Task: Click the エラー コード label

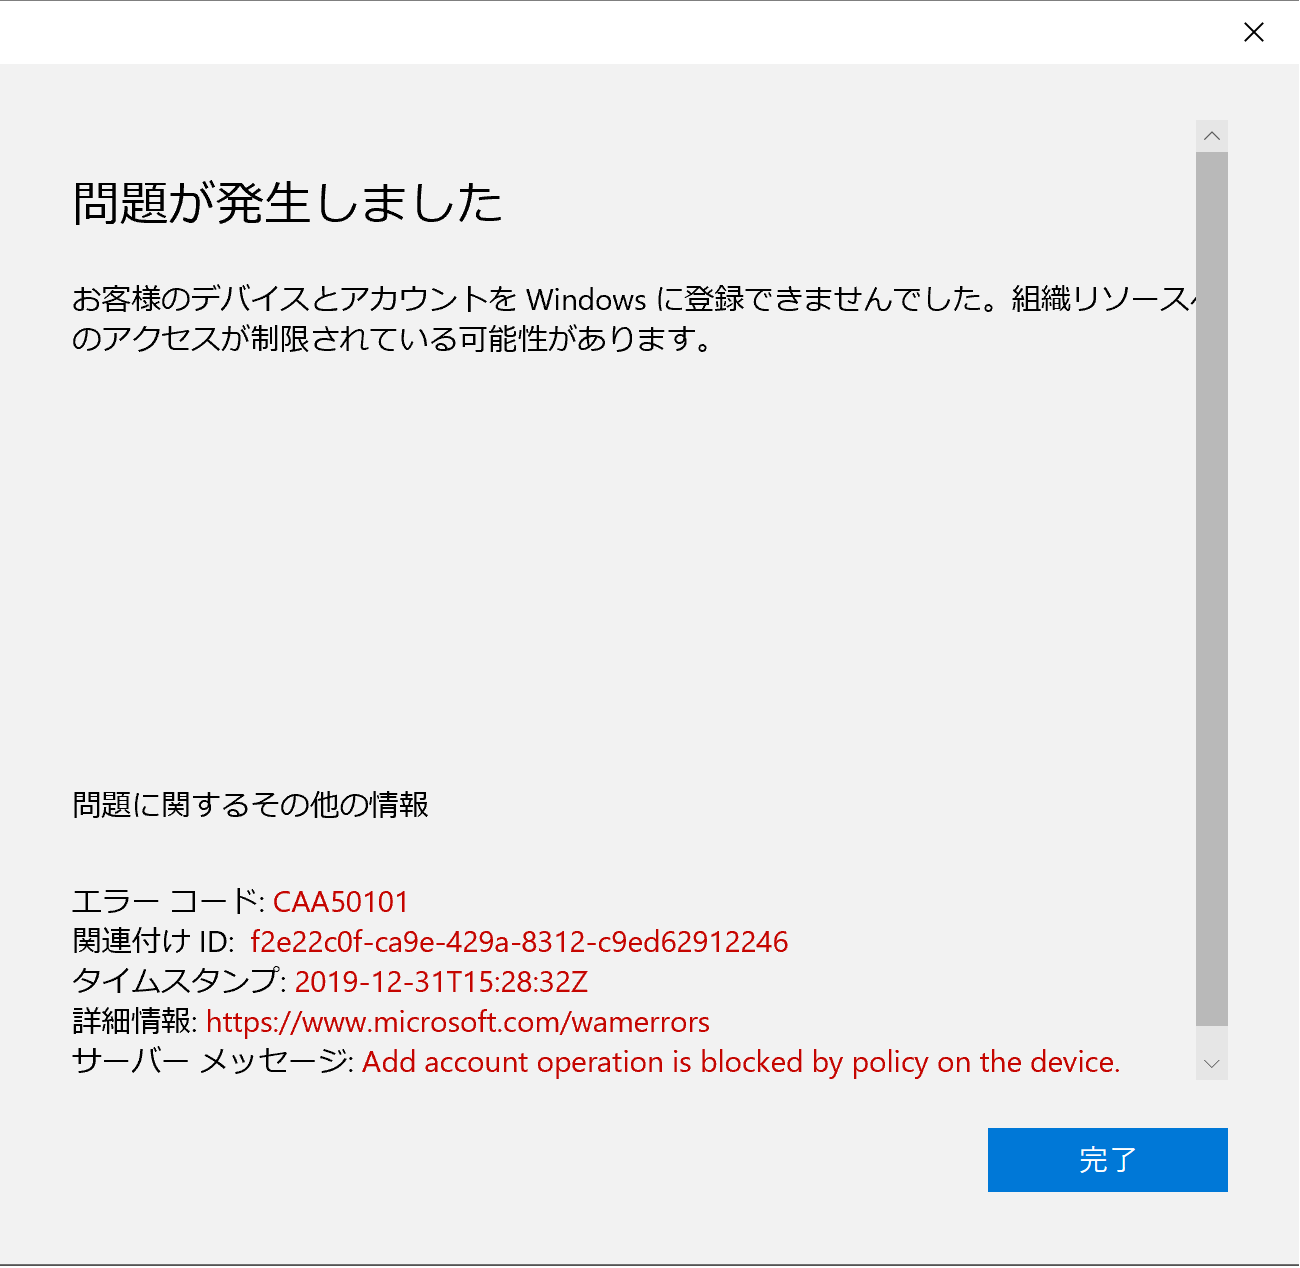Action: pyautogui.click(x=168, y=902)
